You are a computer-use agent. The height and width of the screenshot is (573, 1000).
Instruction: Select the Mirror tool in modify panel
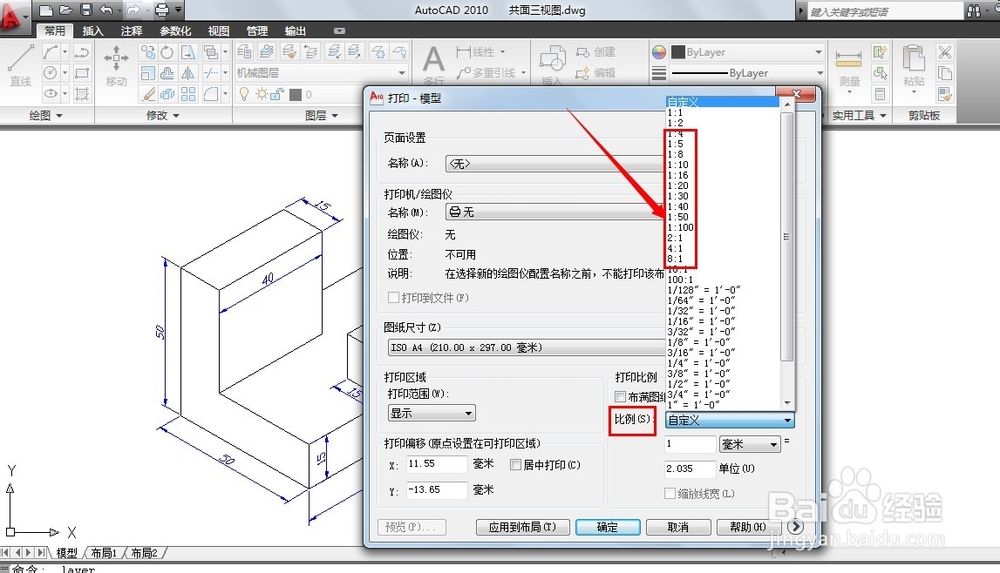(x=188, y=73)
